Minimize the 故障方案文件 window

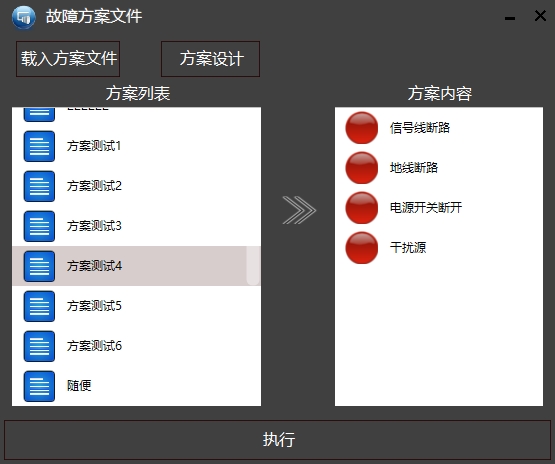click(510, 18)
